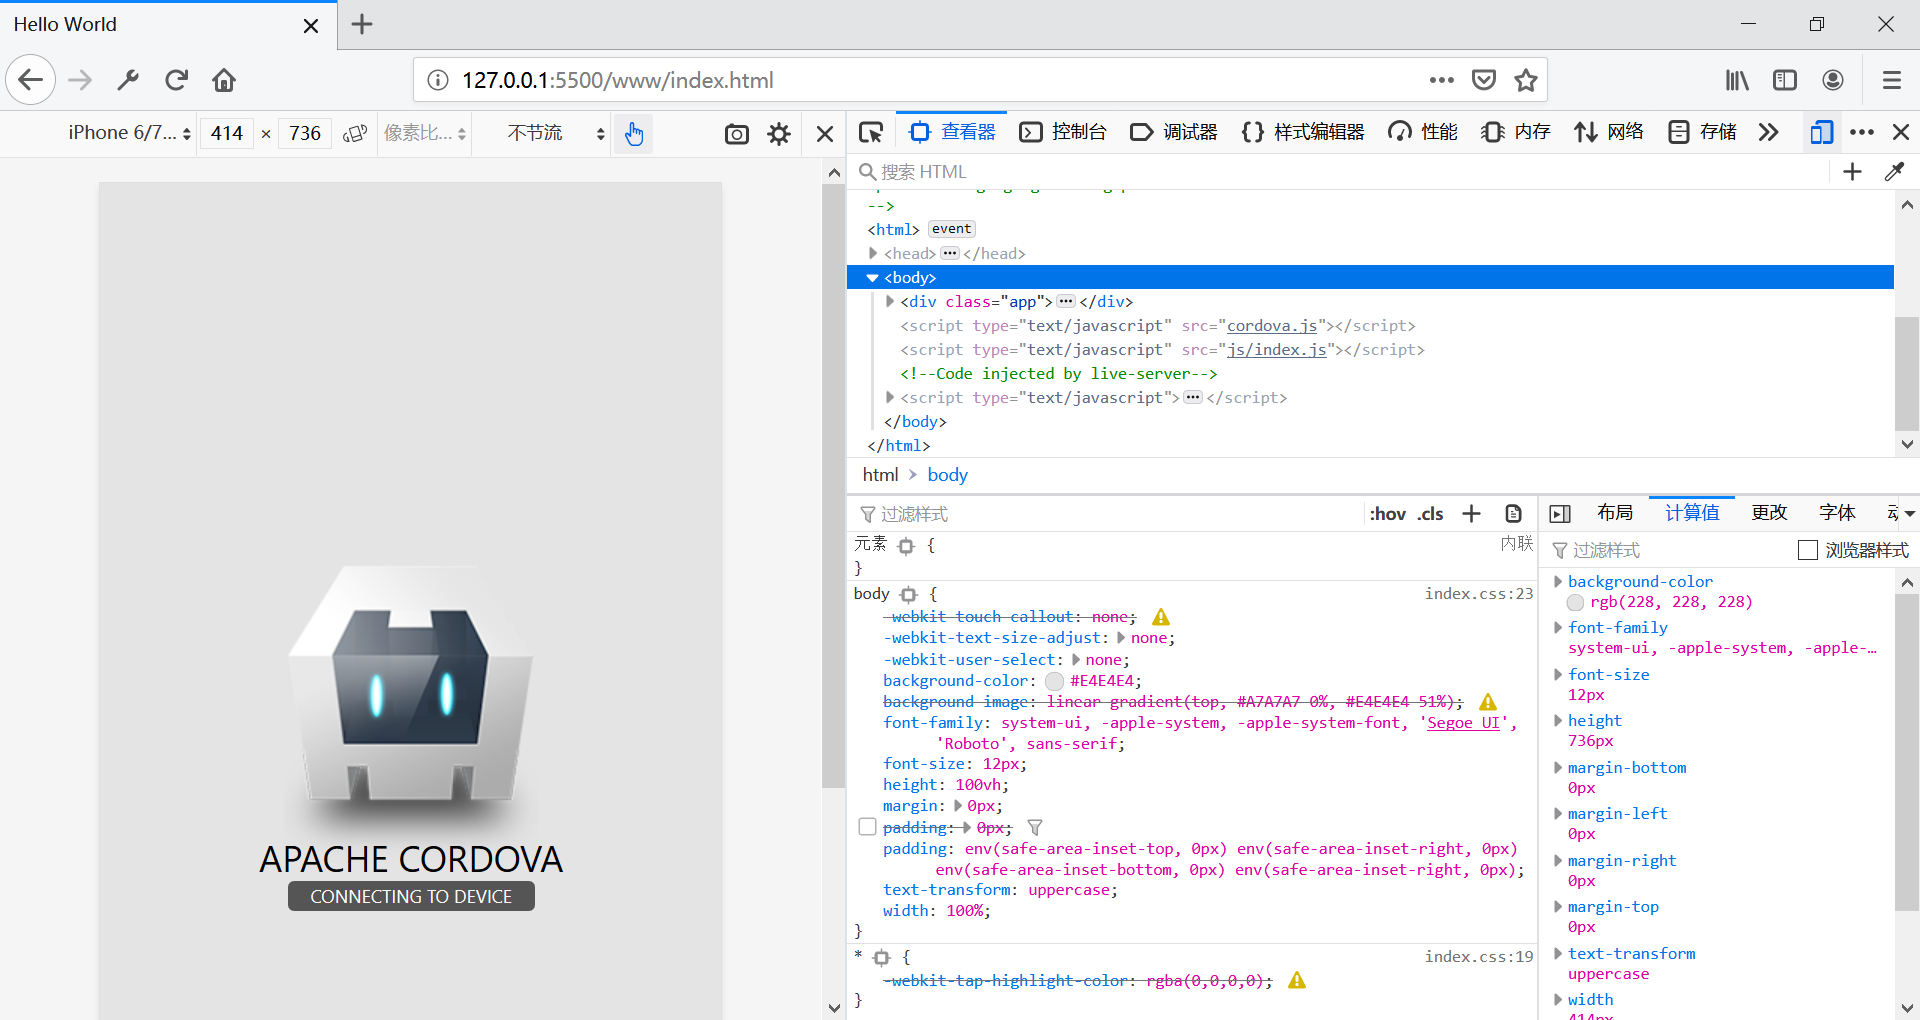Switch to the 控制台 console tab

tap(1063, 132)
